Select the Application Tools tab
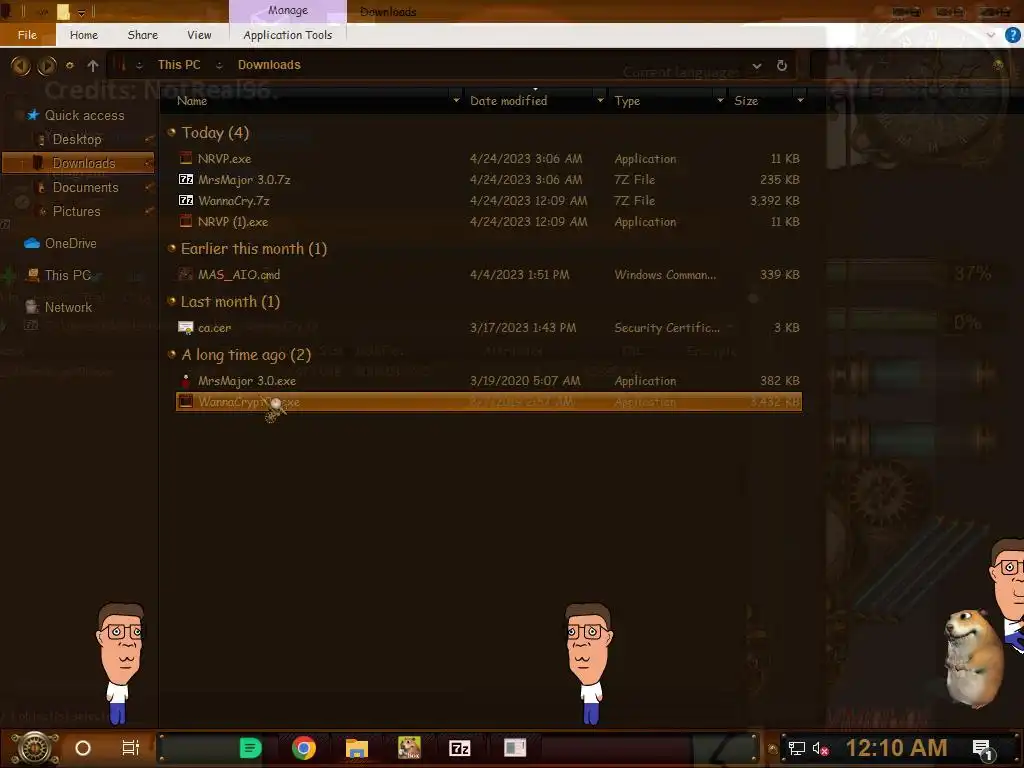 pyautogui.click(x=287, y=35)
